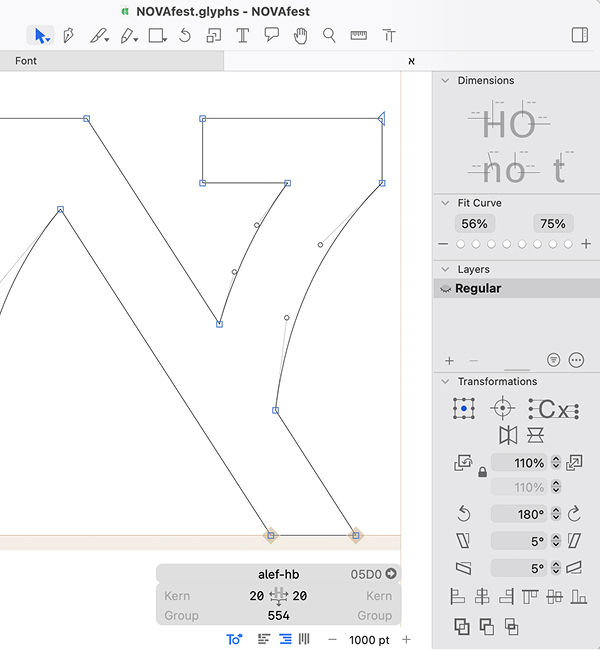Select the Primitives rectangle tool
The image size is (600, 650).
[x=158, y=36]
